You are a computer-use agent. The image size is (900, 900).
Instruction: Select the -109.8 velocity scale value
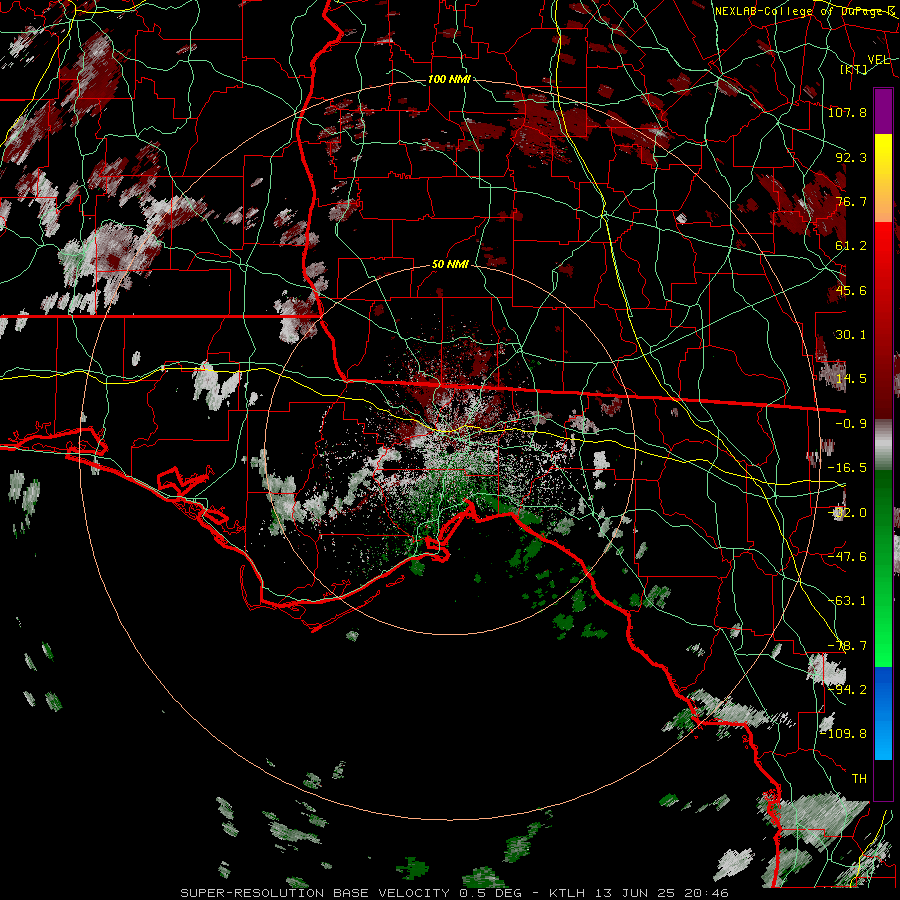click(844, 734)
